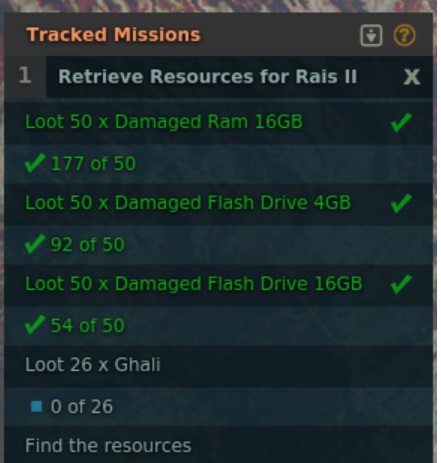Open the orange help question mark icon
The image size is (441, 463).
pos(404,35)
